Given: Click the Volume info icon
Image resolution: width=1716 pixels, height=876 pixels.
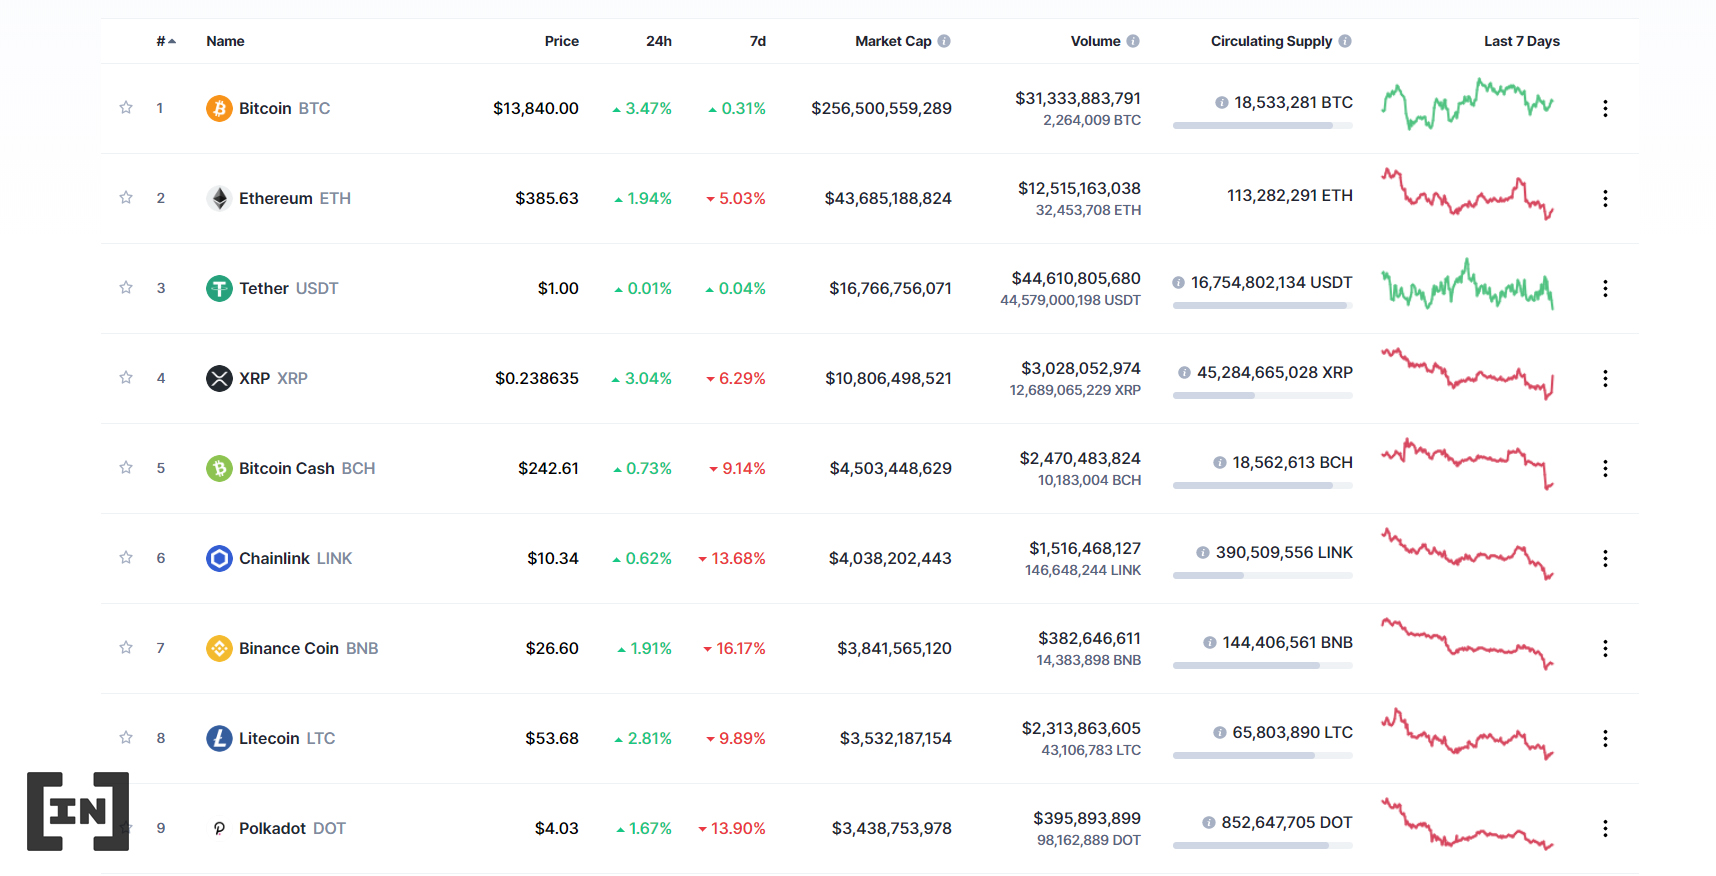Looking at the screenshot, I should click(x=1133, y=41).
